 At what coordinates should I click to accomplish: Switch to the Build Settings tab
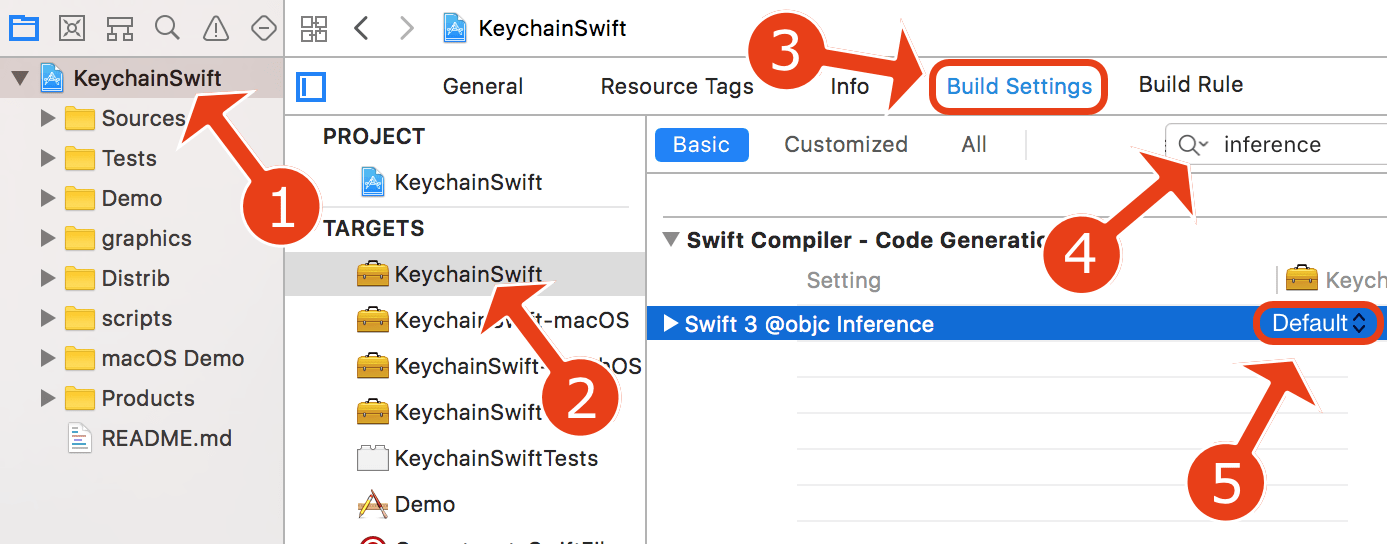point(1019,86)
